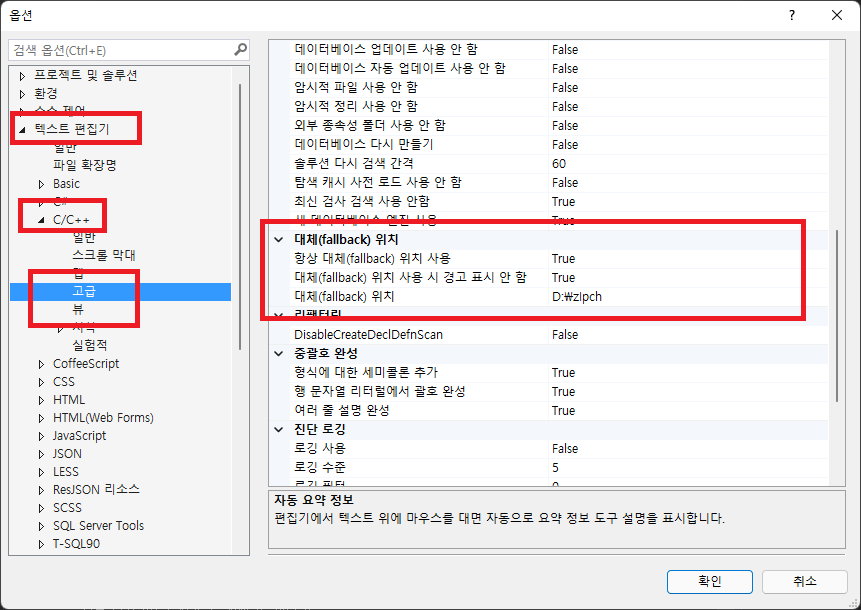Select 암시적 파일 사용 안 함 row
Viewport: 861px width, 610px height.
[x=560, y=88]
